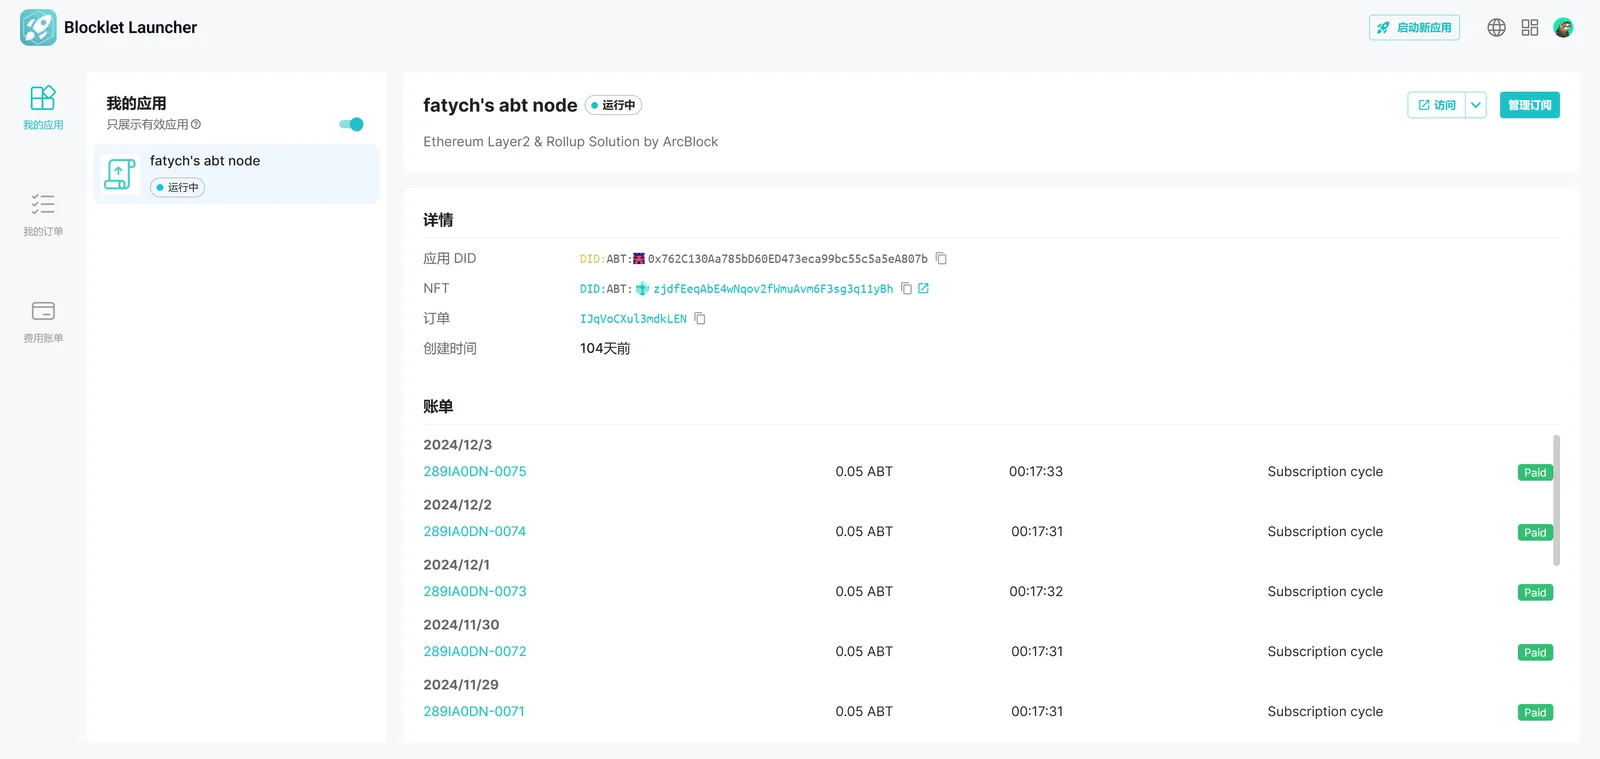Click the Ethereum Layer2 & Rollup description
This screenshot has height=759, width=1600.
click(570, 142)
